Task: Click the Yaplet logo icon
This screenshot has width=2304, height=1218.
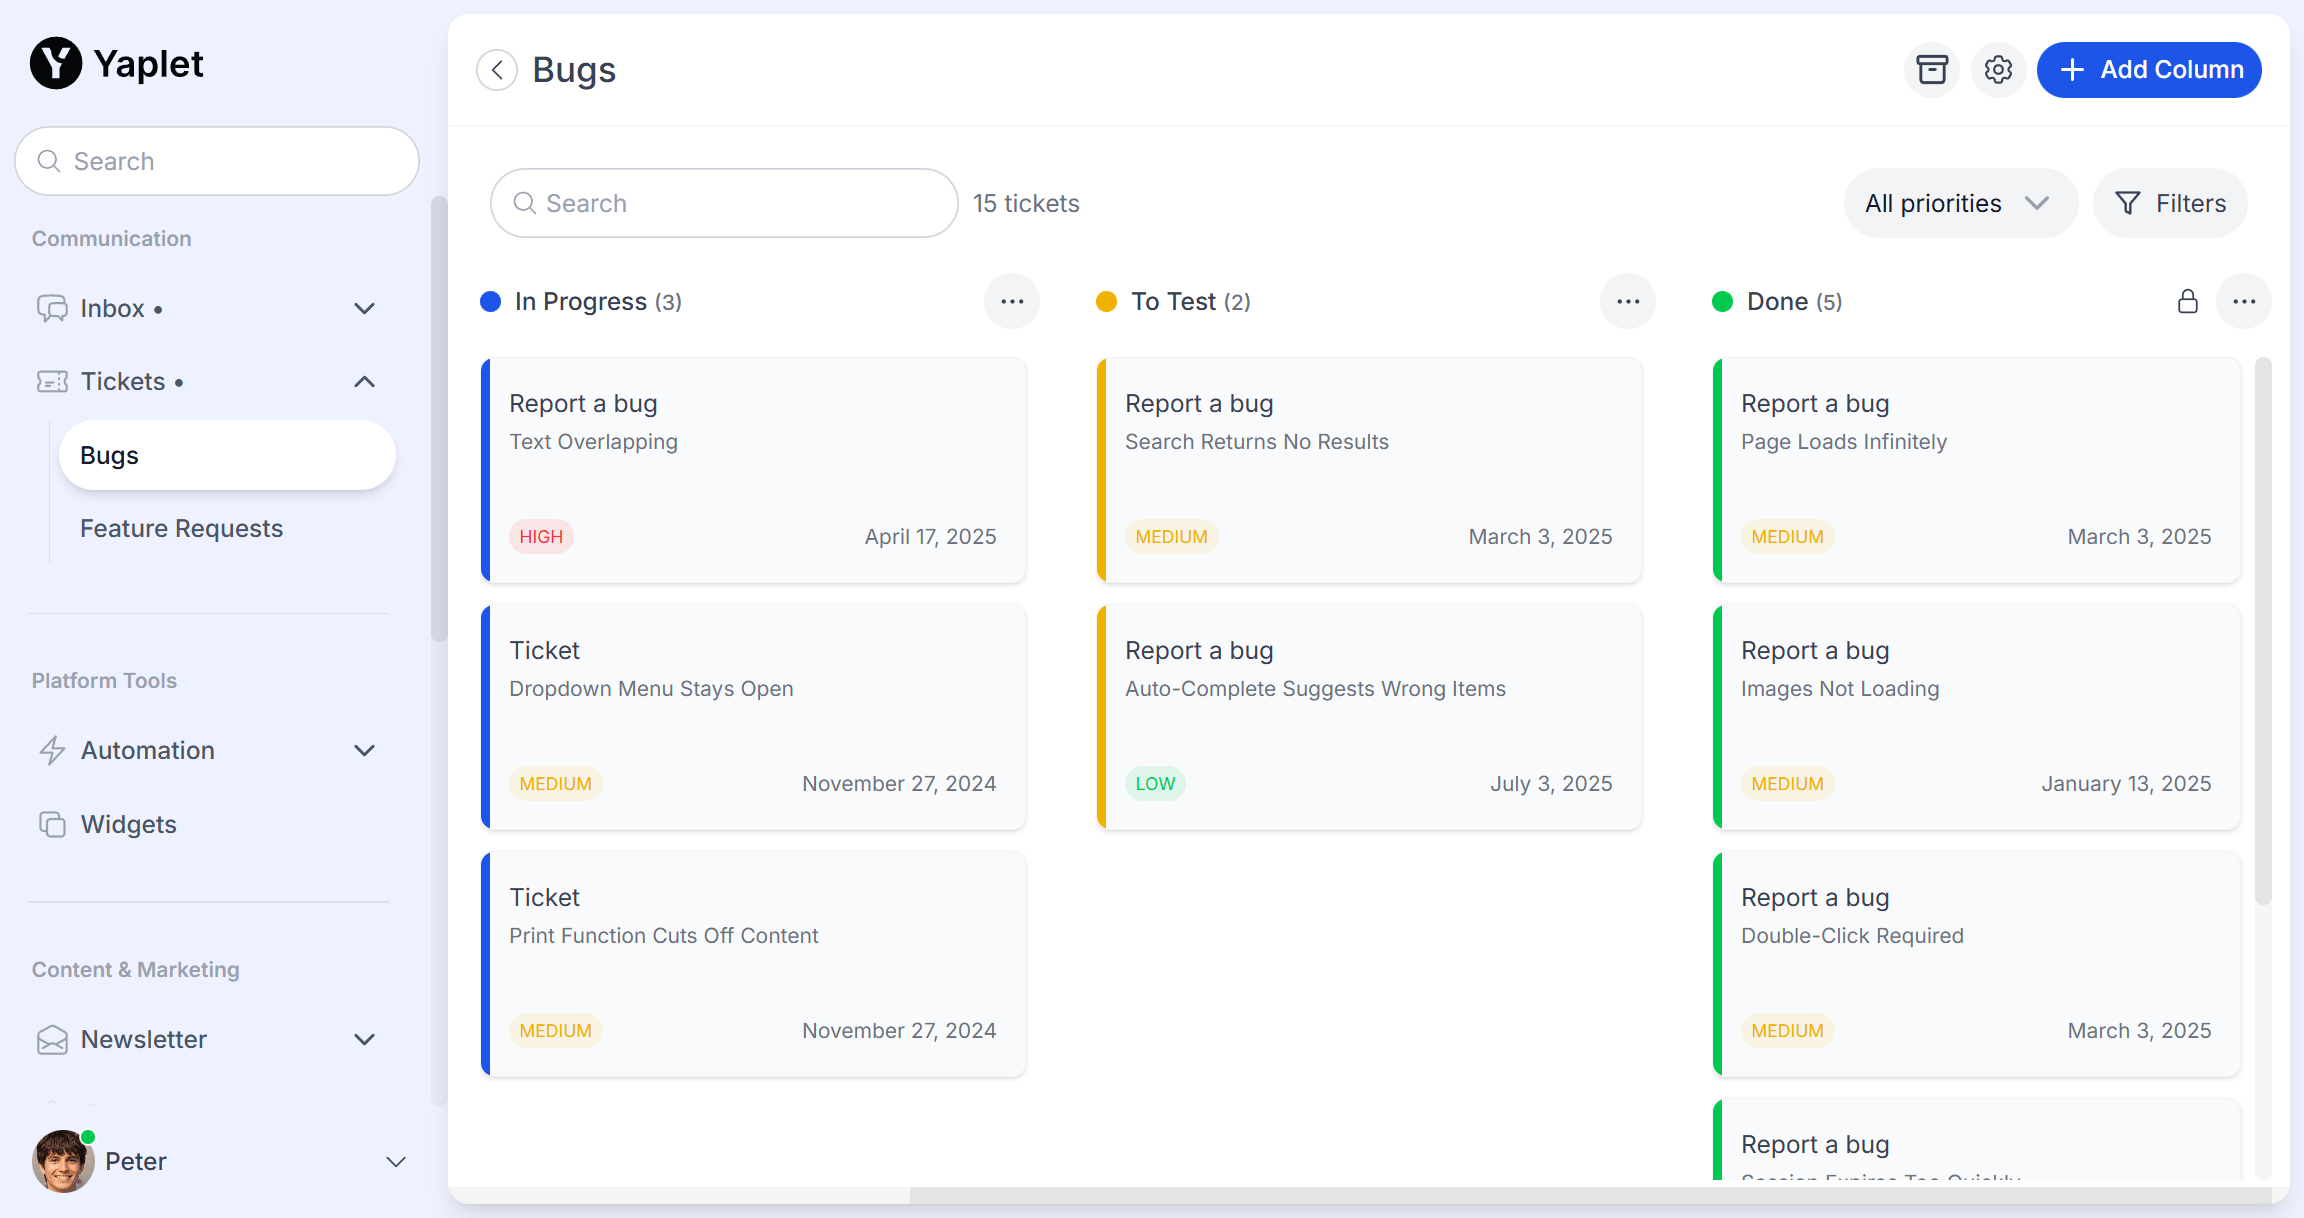Action: tap(56, 64)
